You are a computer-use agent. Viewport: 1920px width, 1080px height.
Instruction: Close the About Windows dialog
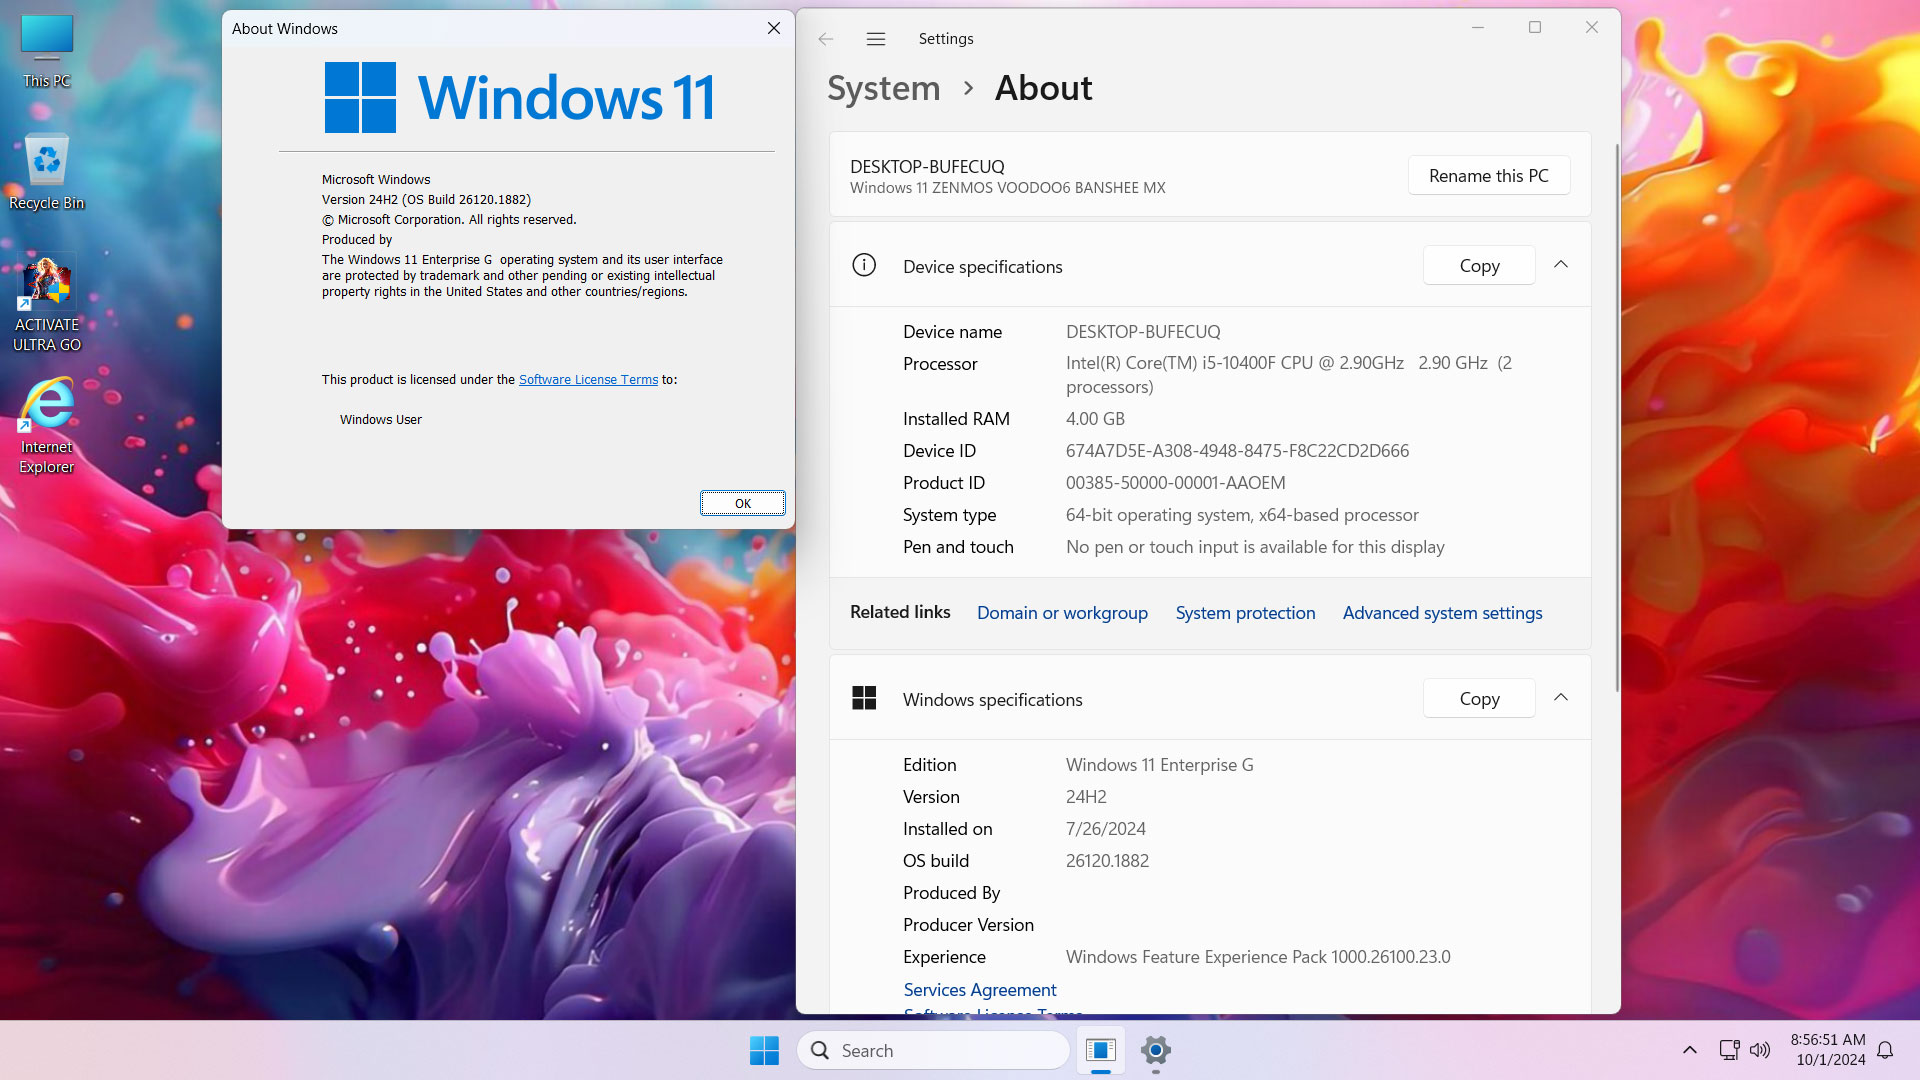(x=774, y=28)
